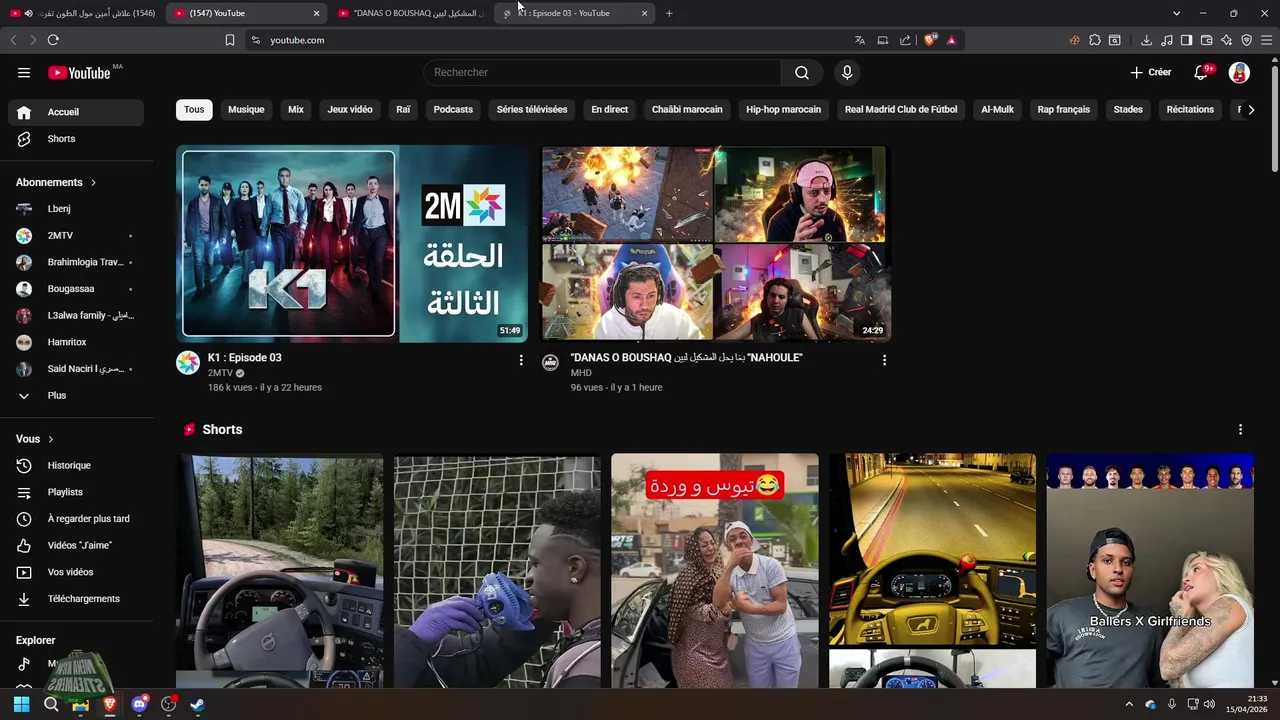Screen dimensions: 1280x720
Task: Open the media control music note icon
Action: click(1166, 40)
